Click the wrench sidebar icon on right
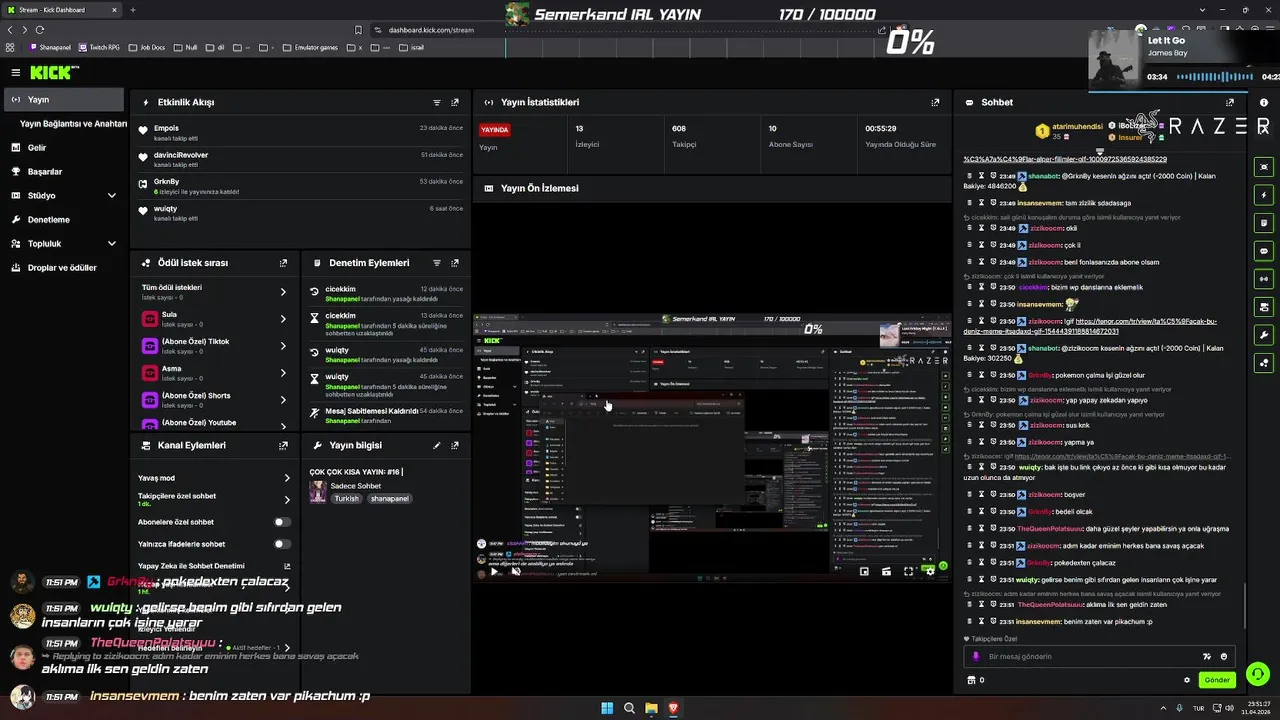The height and width of the screenshot is (720, 1280). [1264, 335]
